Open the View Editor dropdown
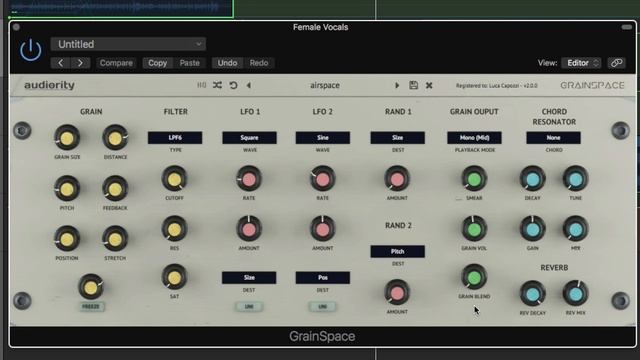This screenshot has width=640, height=360. 581,63
